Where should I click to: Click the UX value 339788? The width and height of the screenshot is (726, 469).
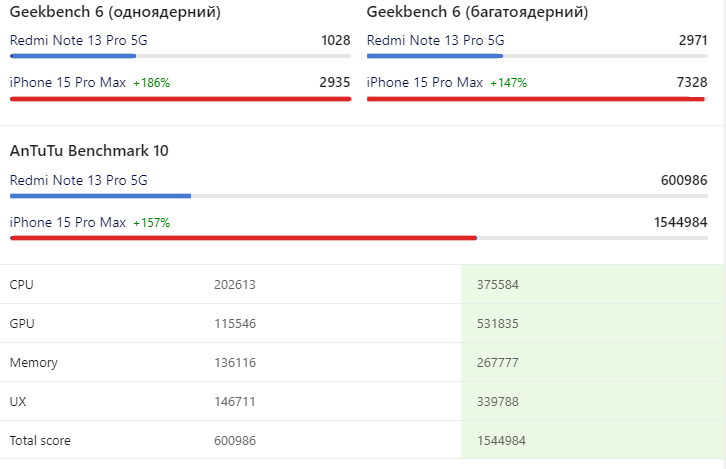(x=498, y=401)
